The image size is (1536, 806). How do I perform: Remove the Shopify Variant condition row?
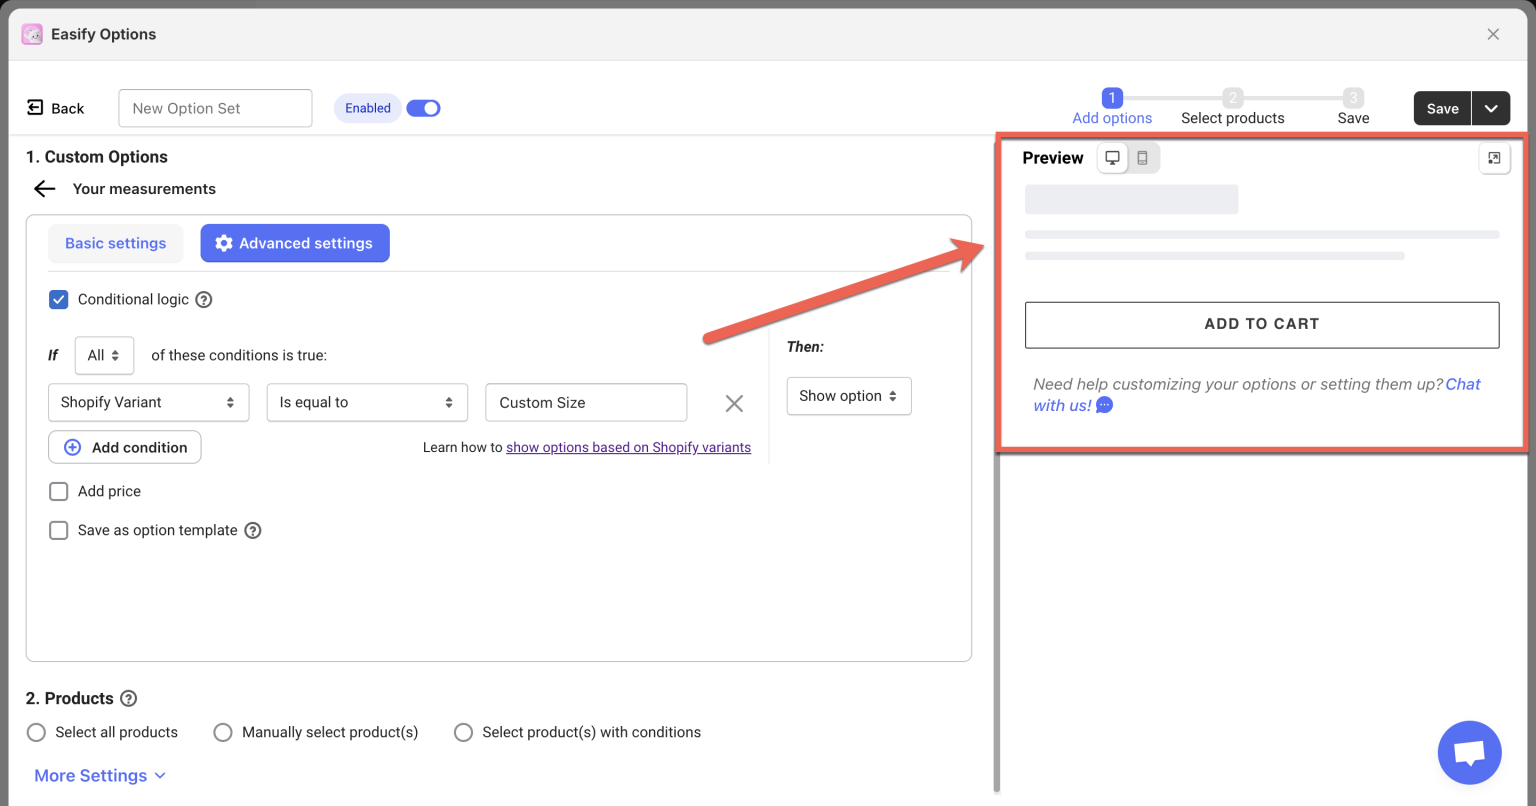pos(734,403)
